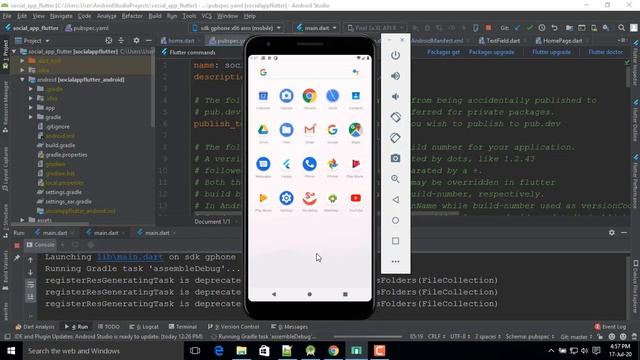Click the Git revert arrow icon

pyautogui.click(x=554, y=28)
